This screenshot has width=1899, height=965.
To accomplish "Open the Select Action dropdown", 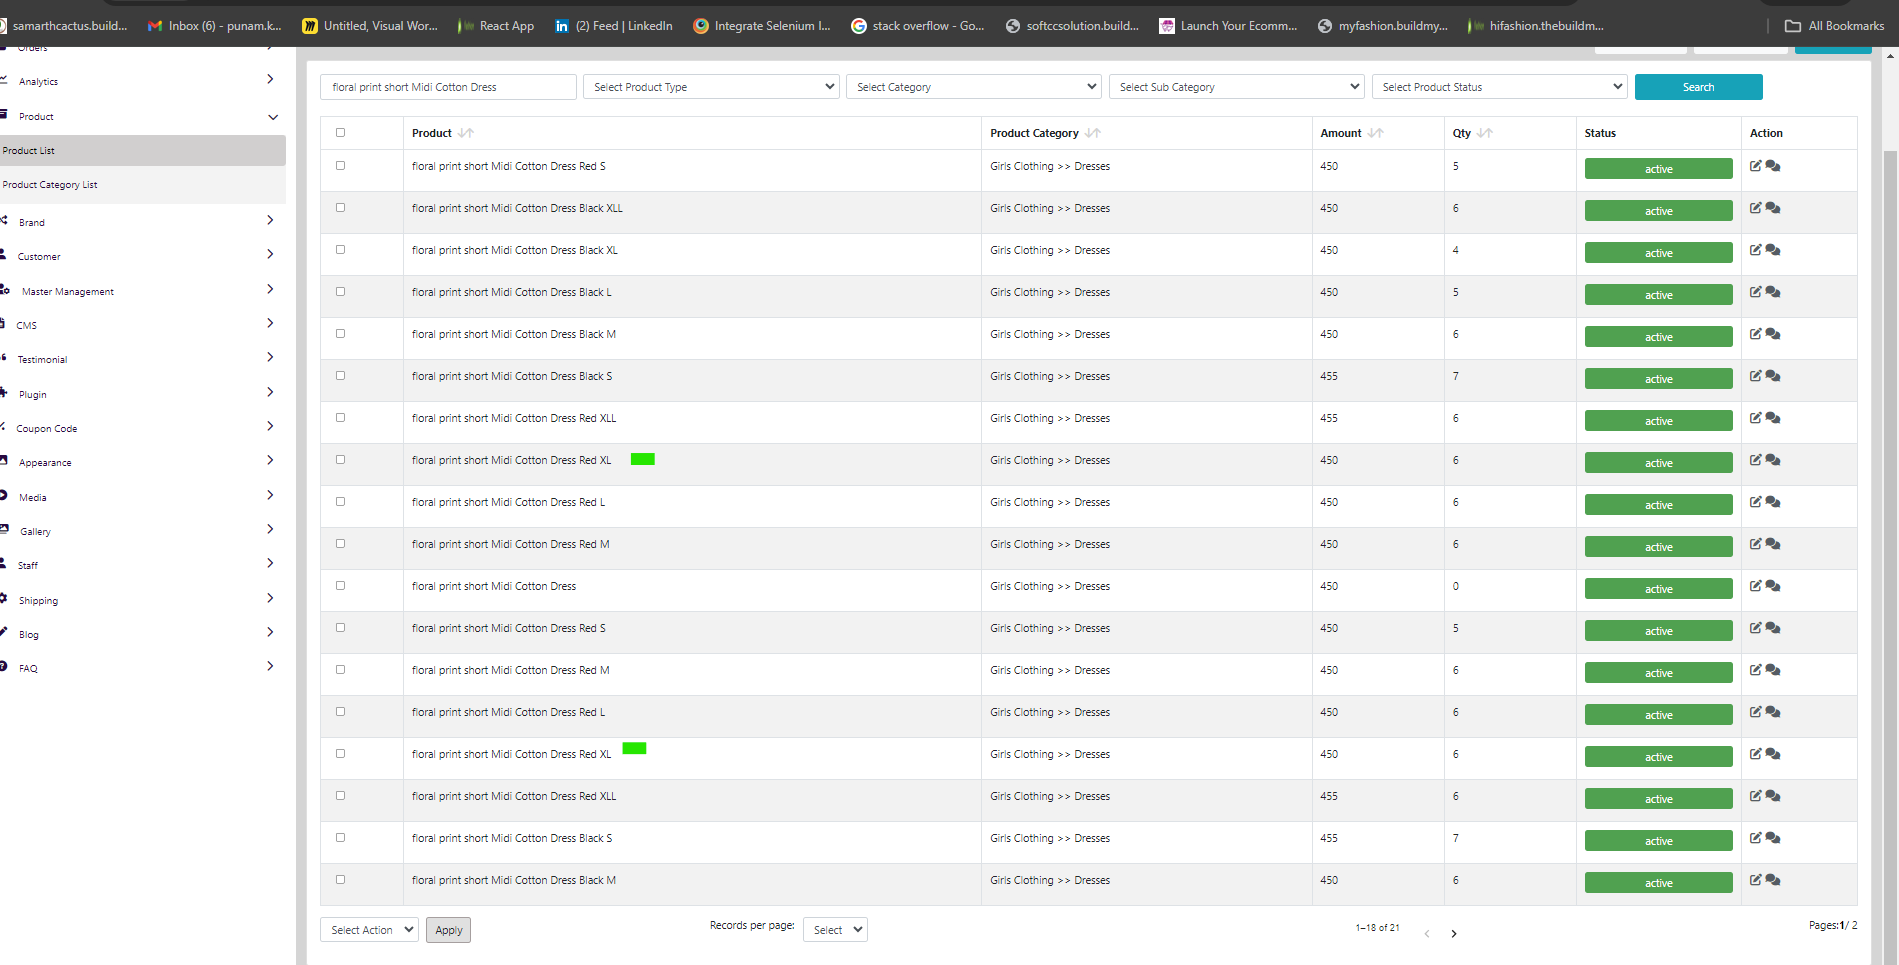I will pos(369,930).
